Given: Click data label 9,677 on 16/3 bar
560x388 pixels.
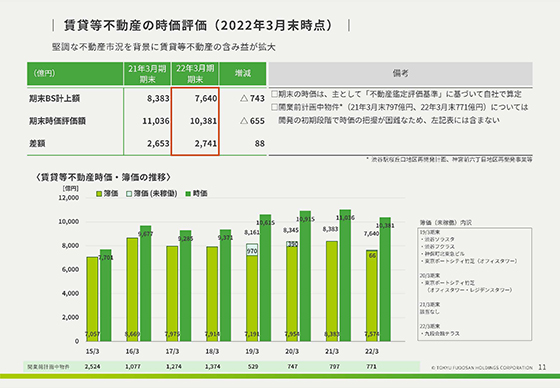Looking at the screenshot, I should click(145, 234).
